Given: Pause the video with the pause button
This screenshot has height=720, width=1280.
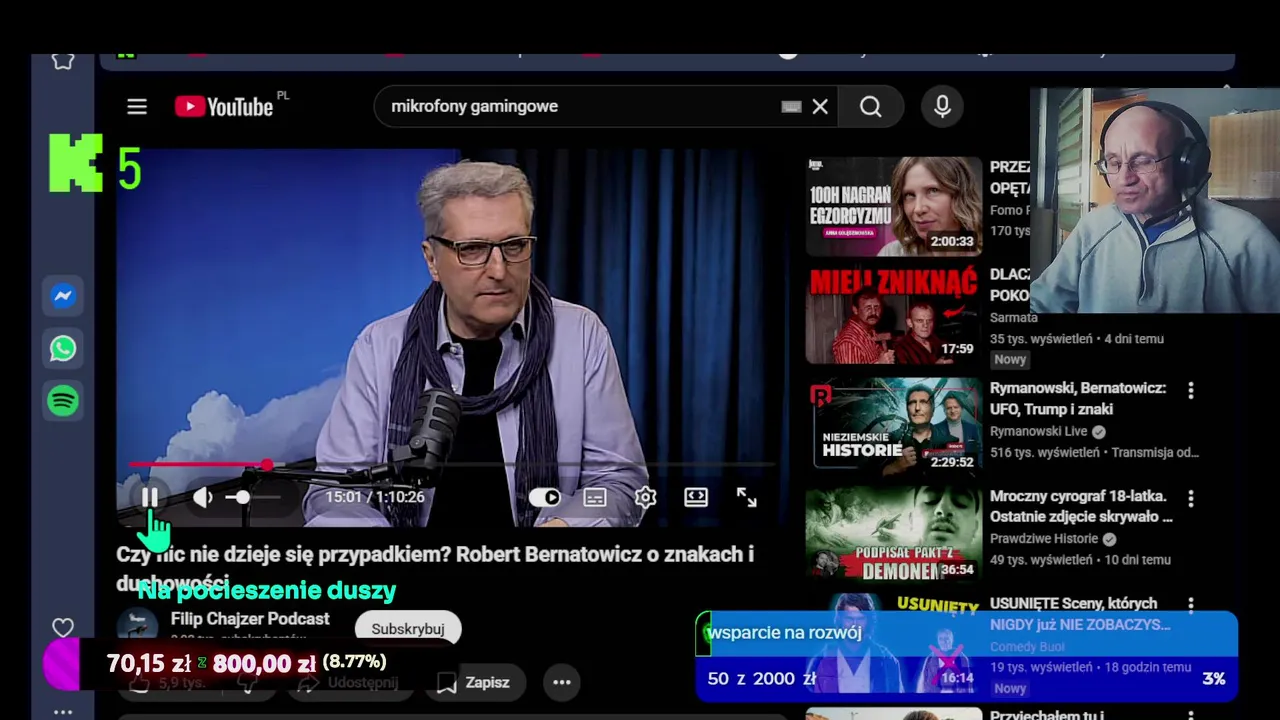Looking at the screenshot, I should point(150,497).
